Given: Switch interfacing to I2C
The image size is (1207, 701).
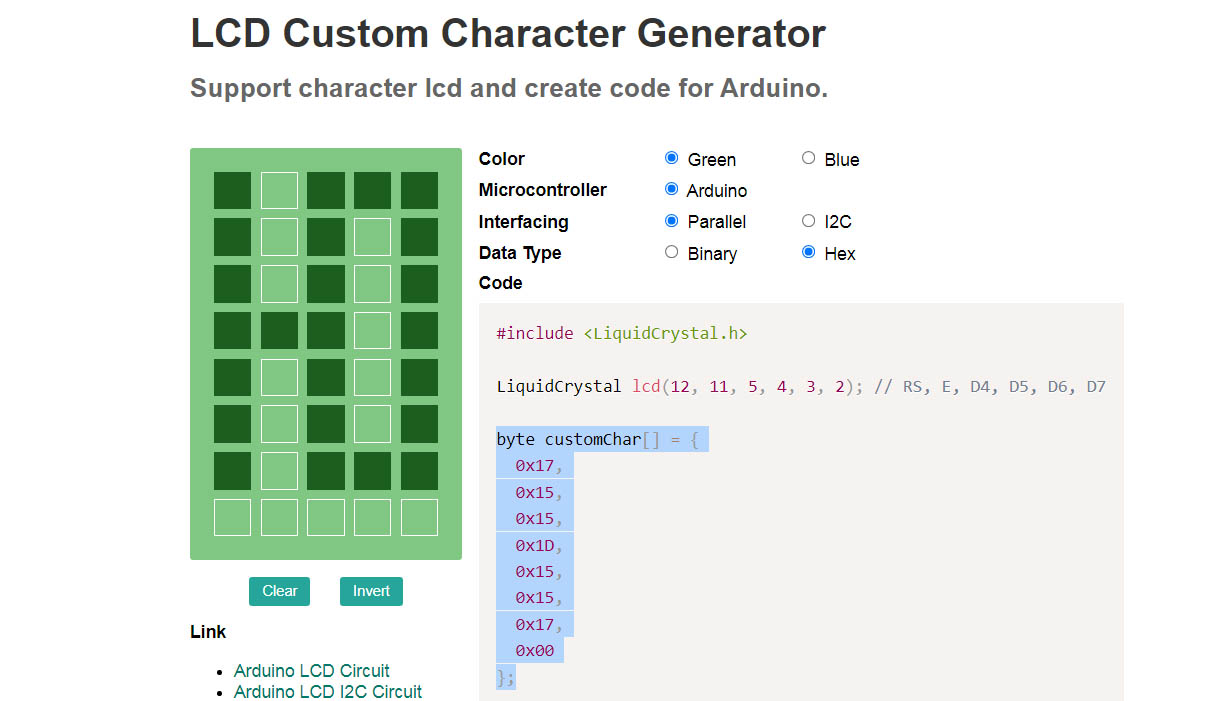Looking at the screenshot, I should click(x=808, y=221).
